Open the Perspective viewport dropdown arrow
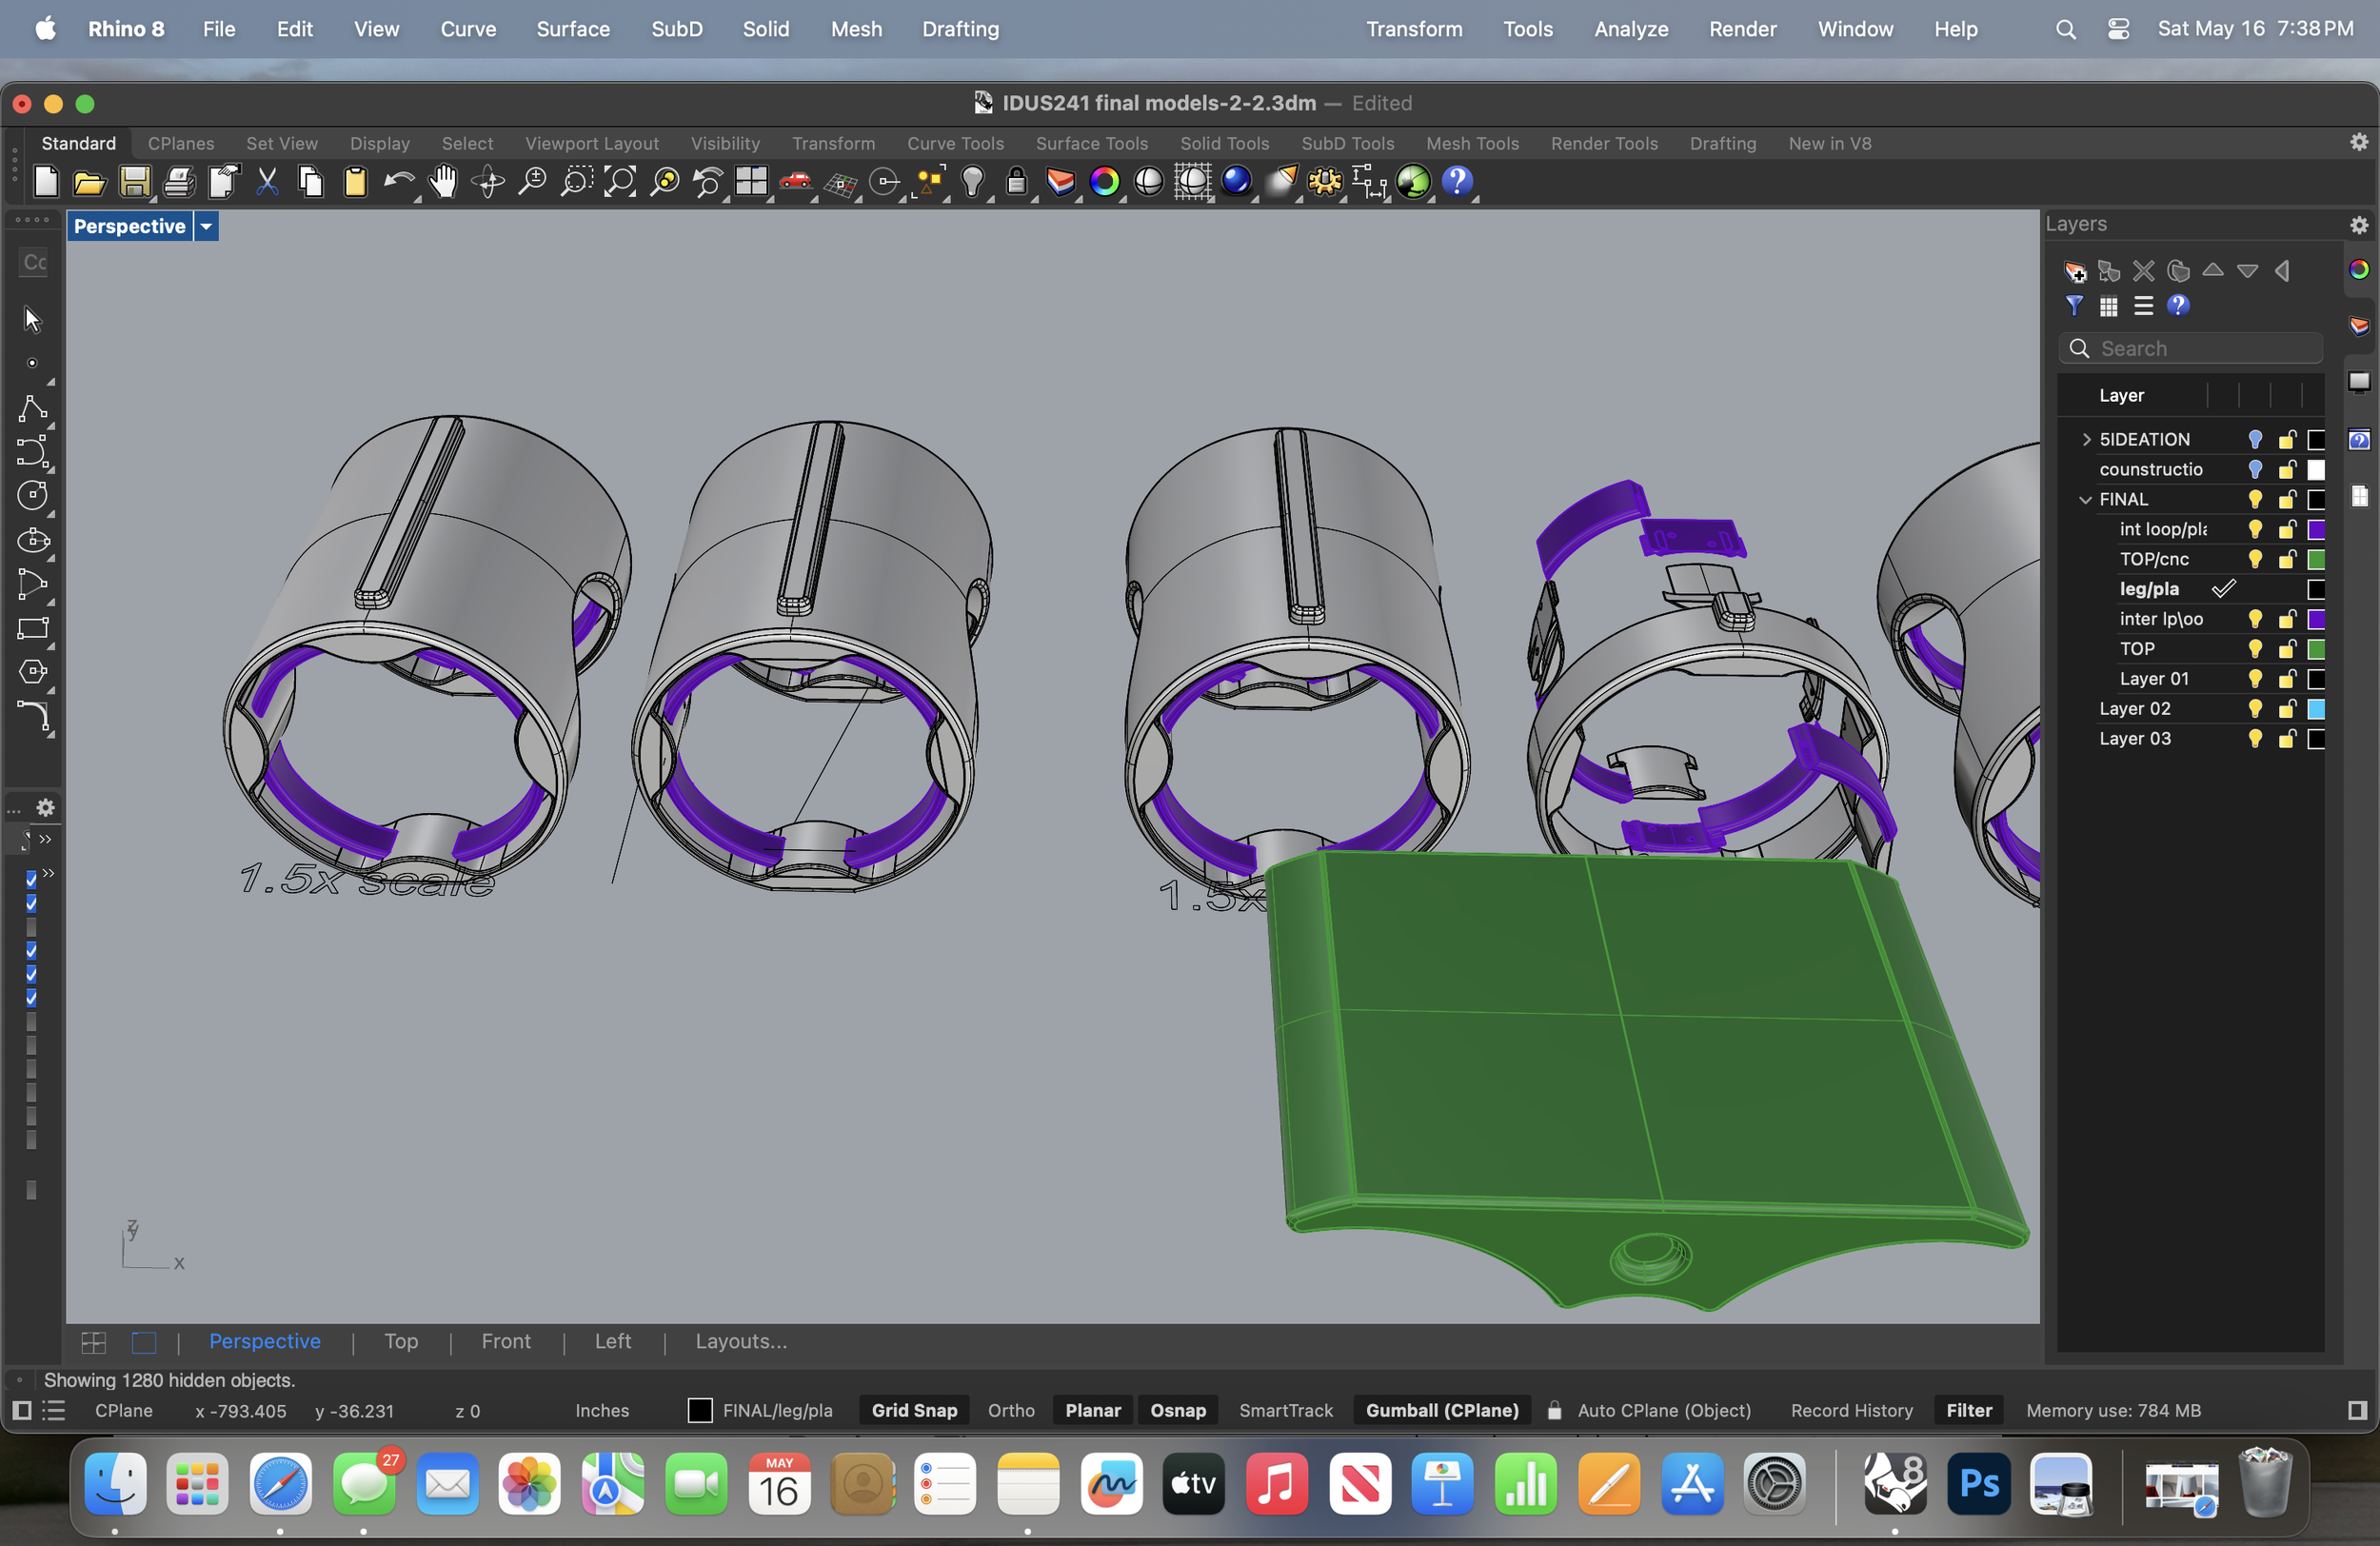2380x1546 pixels. (x=206, y=227)
